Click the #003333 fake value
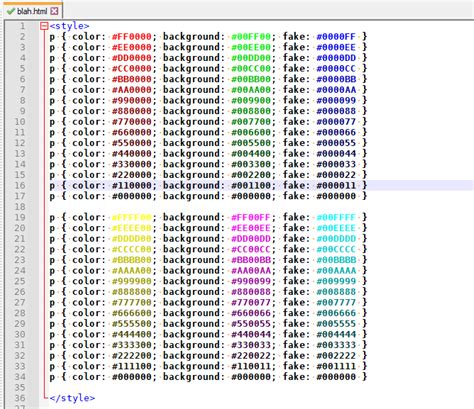Image resolution: width=474 pixels, height=409 pixels. (336, 345)
